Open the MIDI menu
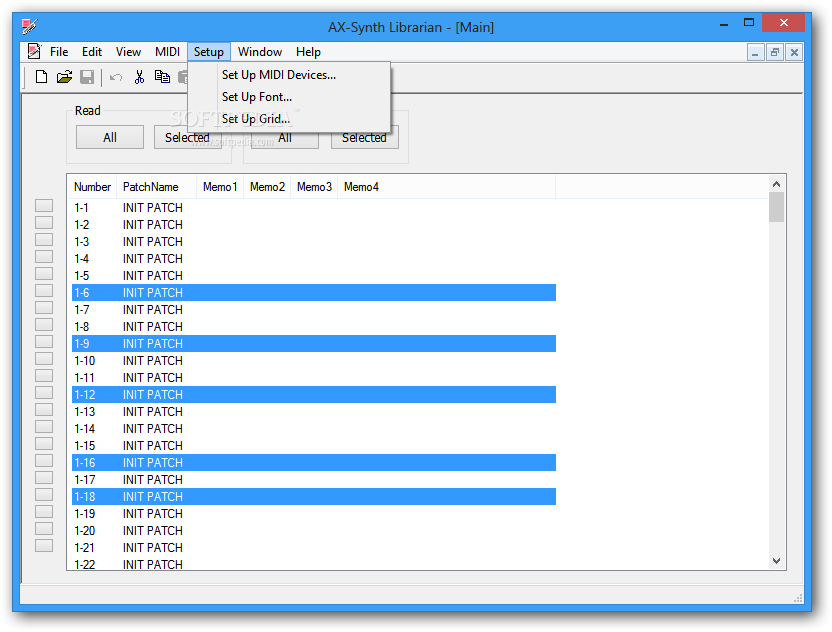Image resolution: width=832 pixels, height=632 pixels. point(167,52)
